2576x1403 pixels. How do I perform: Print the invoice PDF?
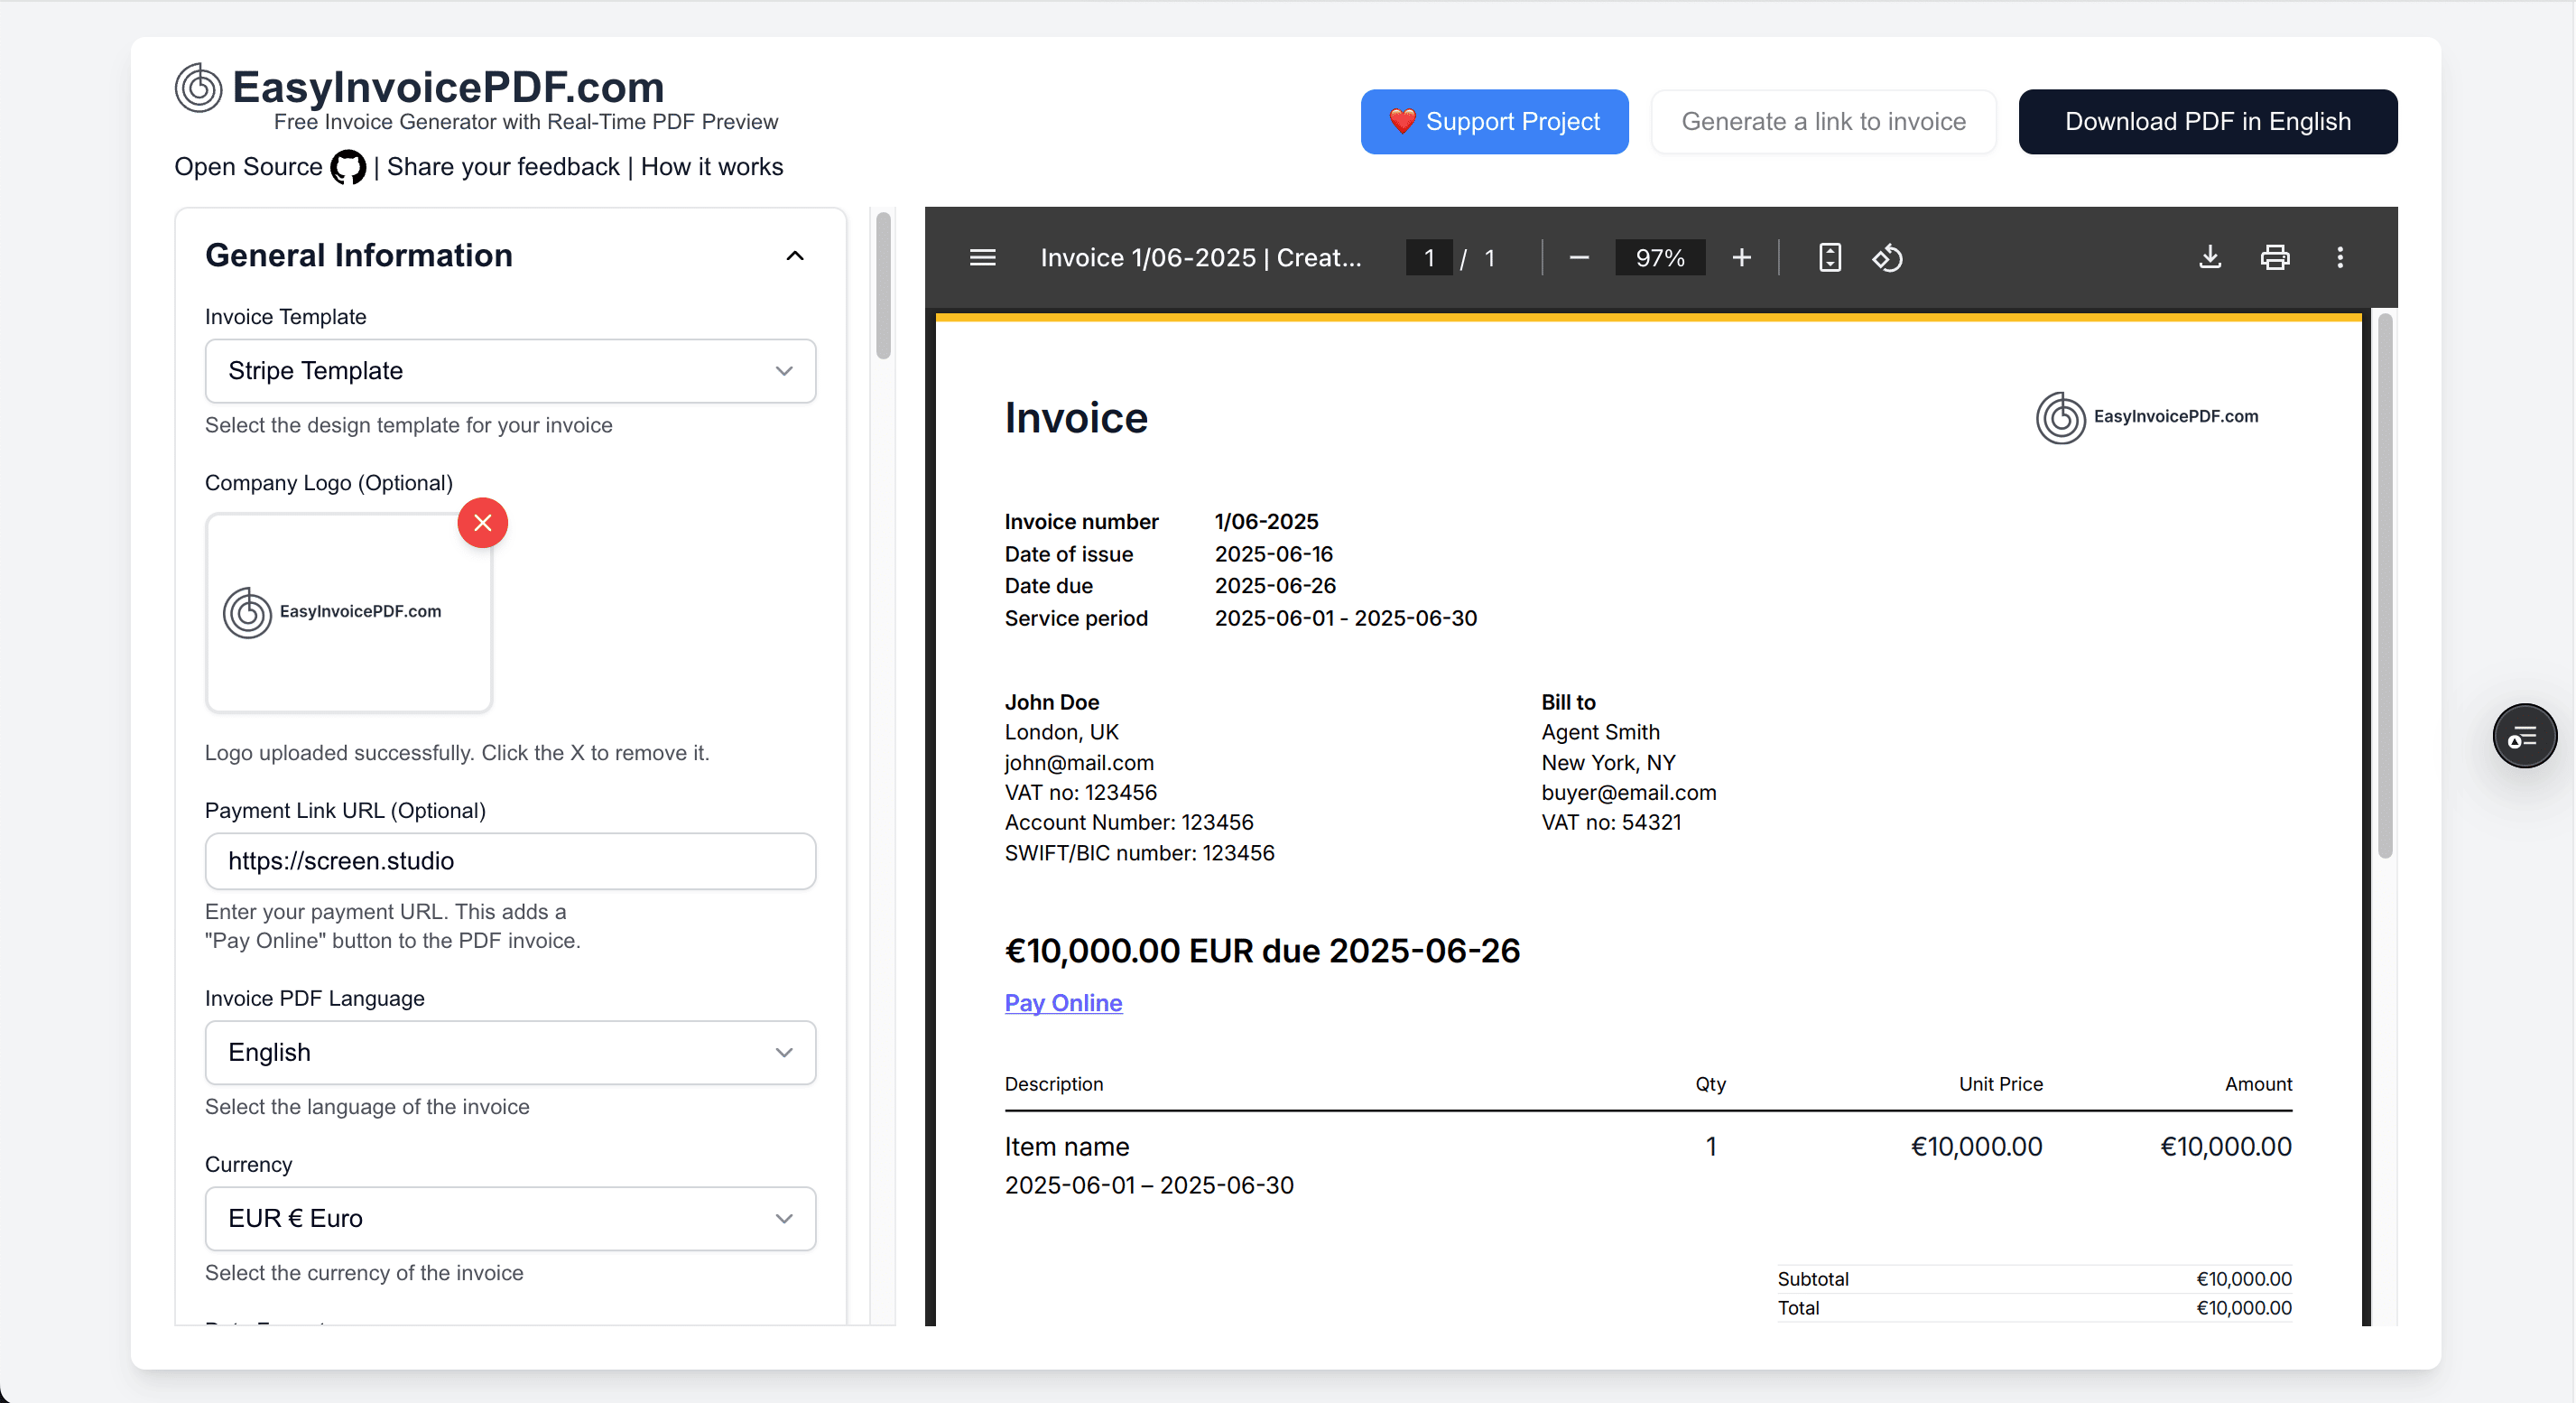[x=2275, y=258]
